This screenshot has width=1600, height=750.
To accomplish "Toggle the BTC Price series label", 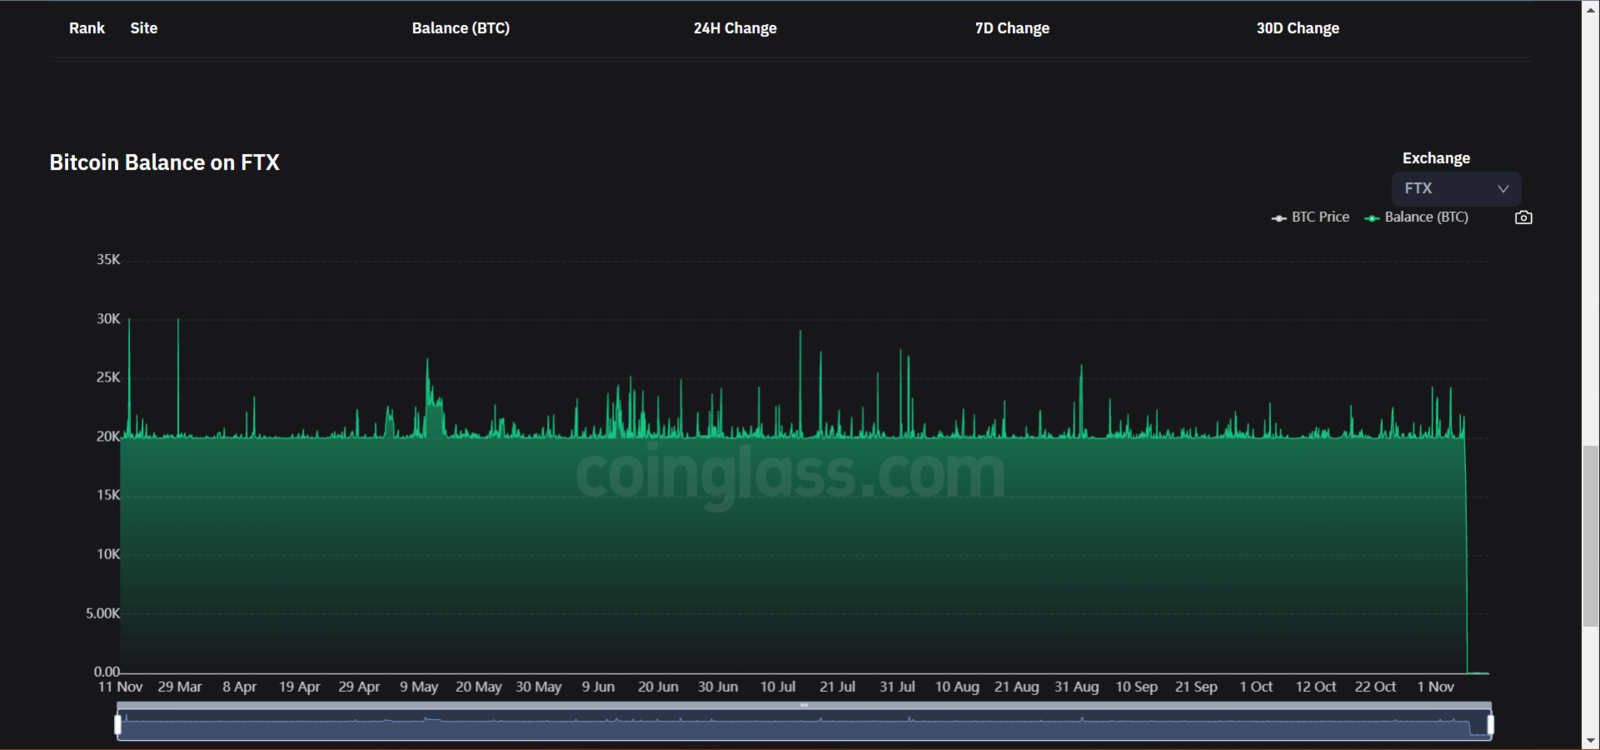I will [x=1320, y=217].
